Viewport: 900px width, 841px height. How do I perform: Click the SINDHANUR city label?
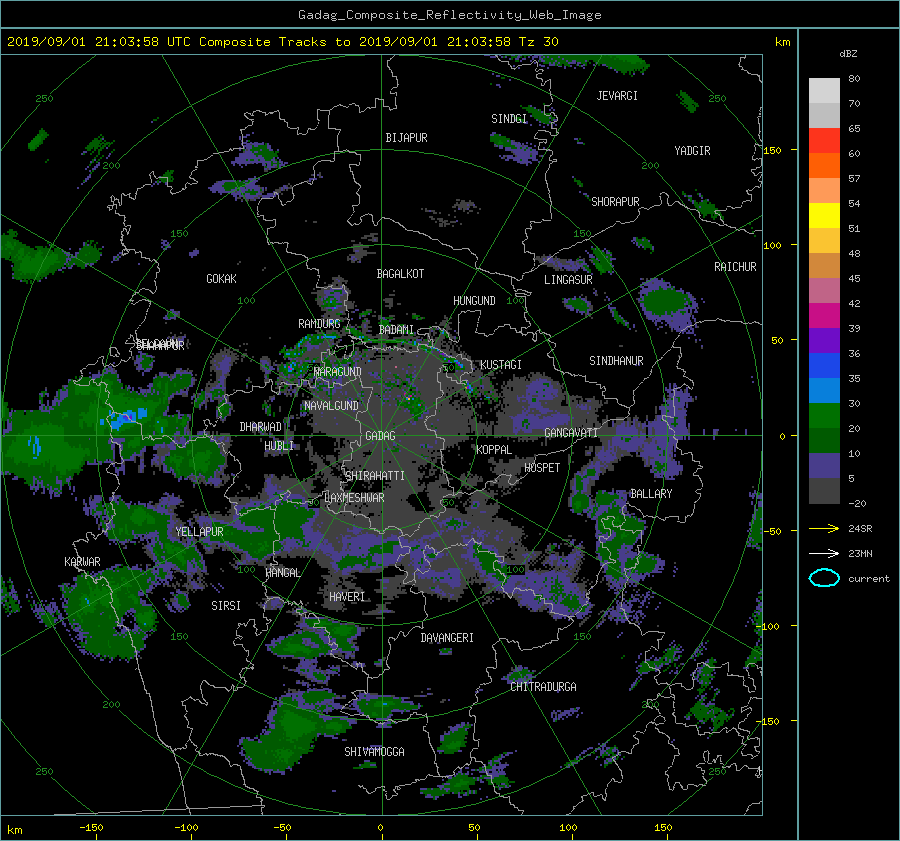point(616,361)
